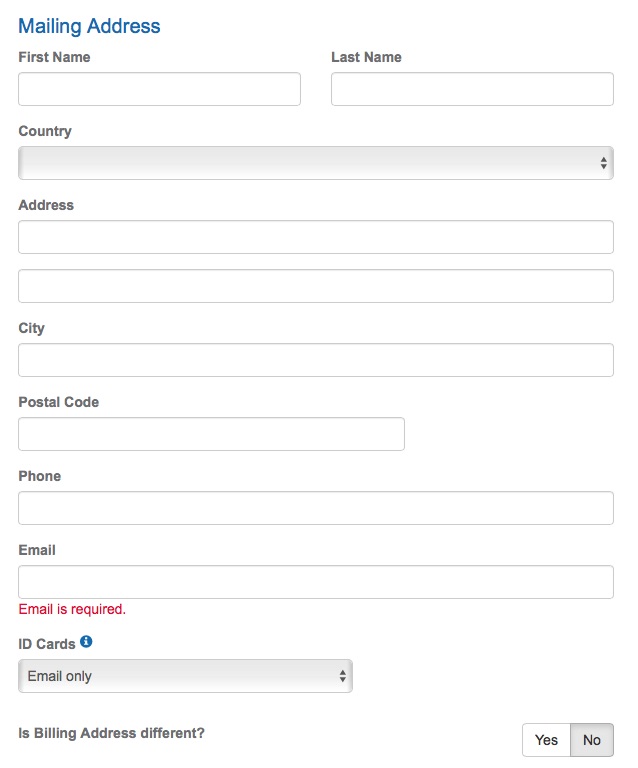Click the ID Cards info icon
The image size is (638, 768).
tap(86, 641)
